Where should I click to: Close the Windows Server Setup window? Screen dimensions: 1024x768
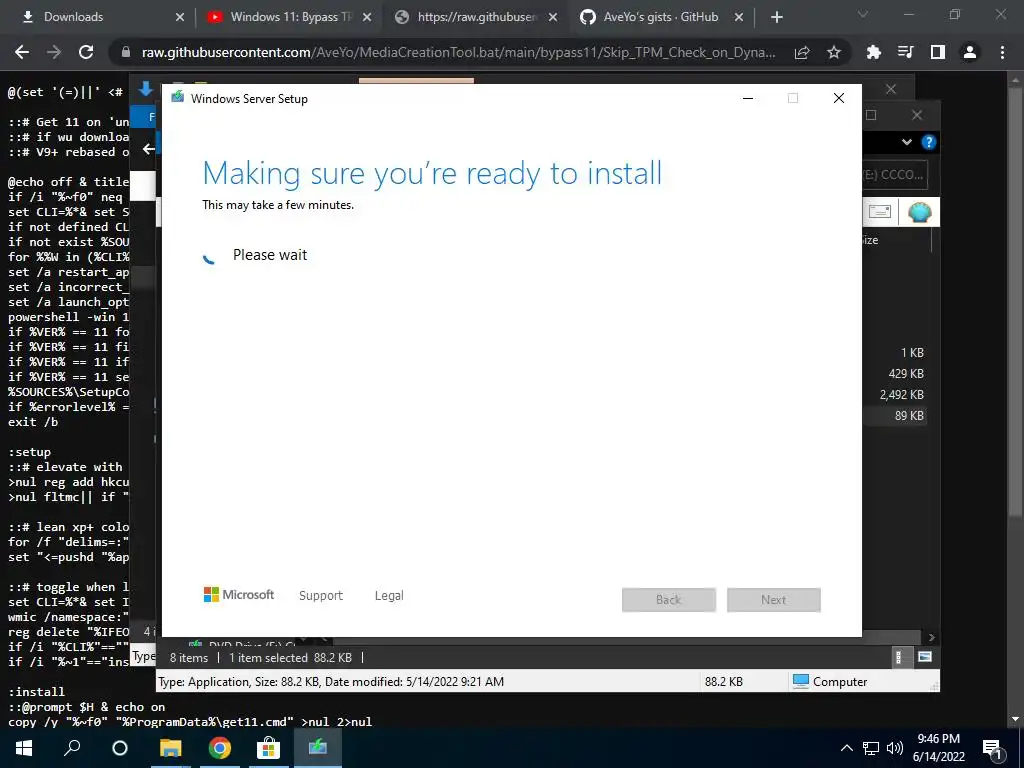click(x=839, y=99)
